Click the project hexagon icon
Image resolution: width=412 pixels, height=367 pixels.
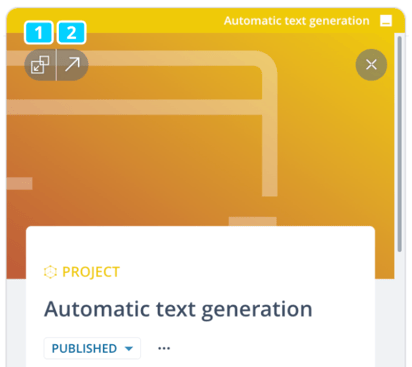click(x=50, y=272)
